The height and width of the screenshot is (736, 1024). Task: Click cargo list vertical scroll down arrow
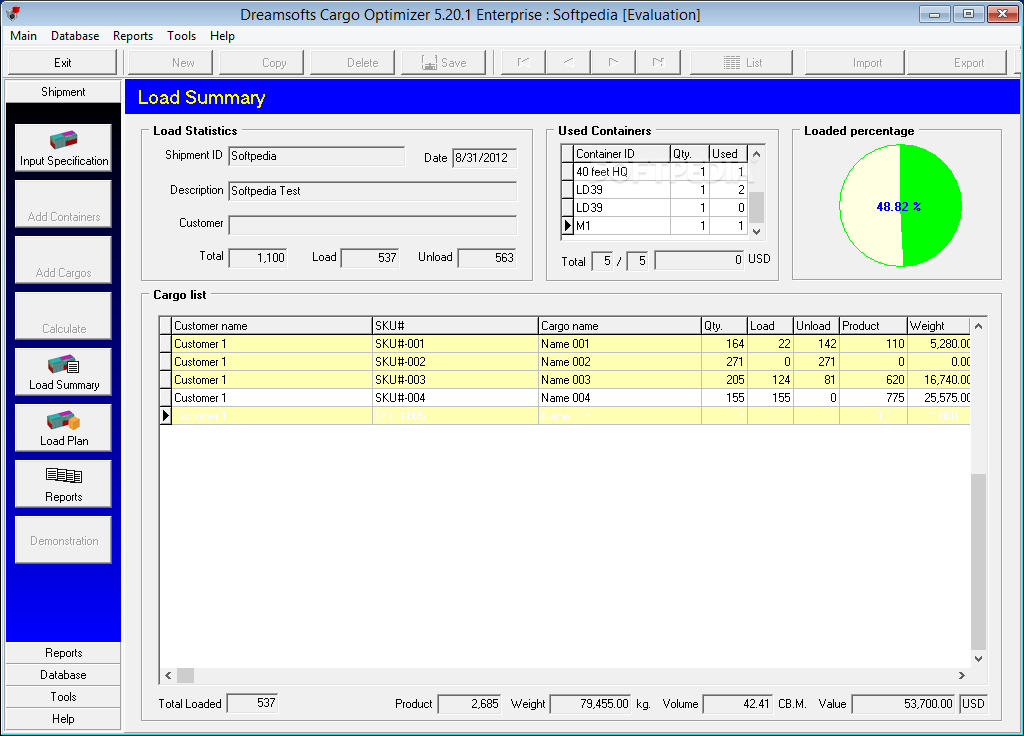click(978, 659)
